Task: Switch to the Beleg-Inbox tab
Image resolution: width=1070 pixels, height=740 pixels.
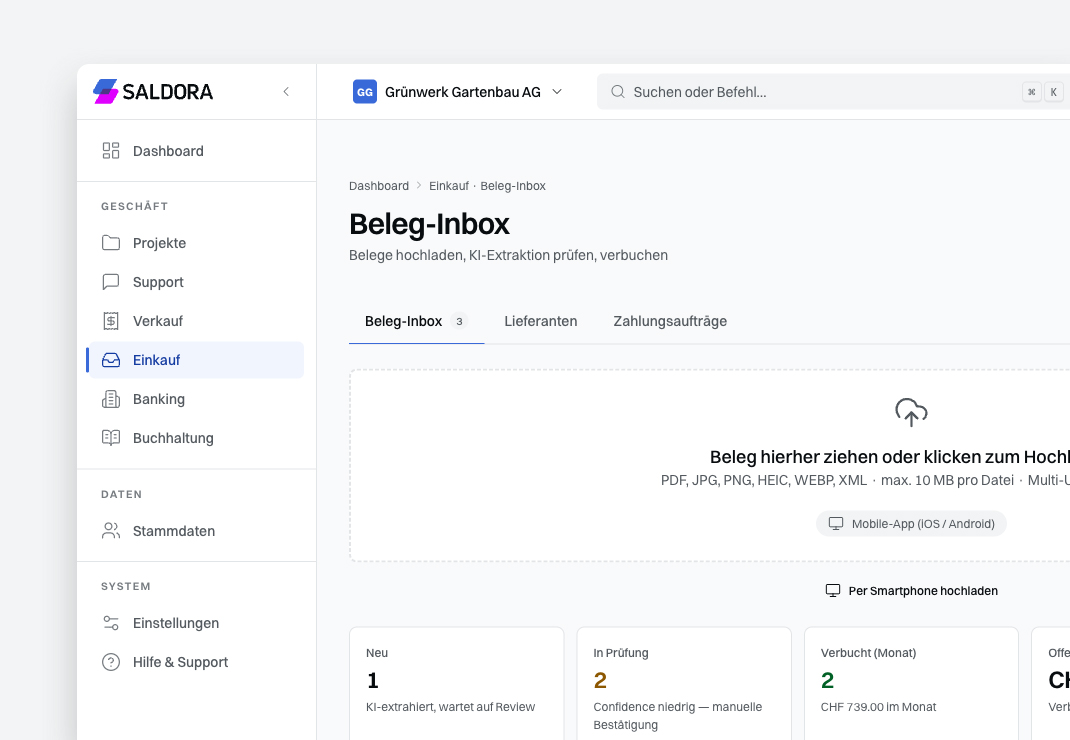Action: pyautogui.click(x=416, y=322)
